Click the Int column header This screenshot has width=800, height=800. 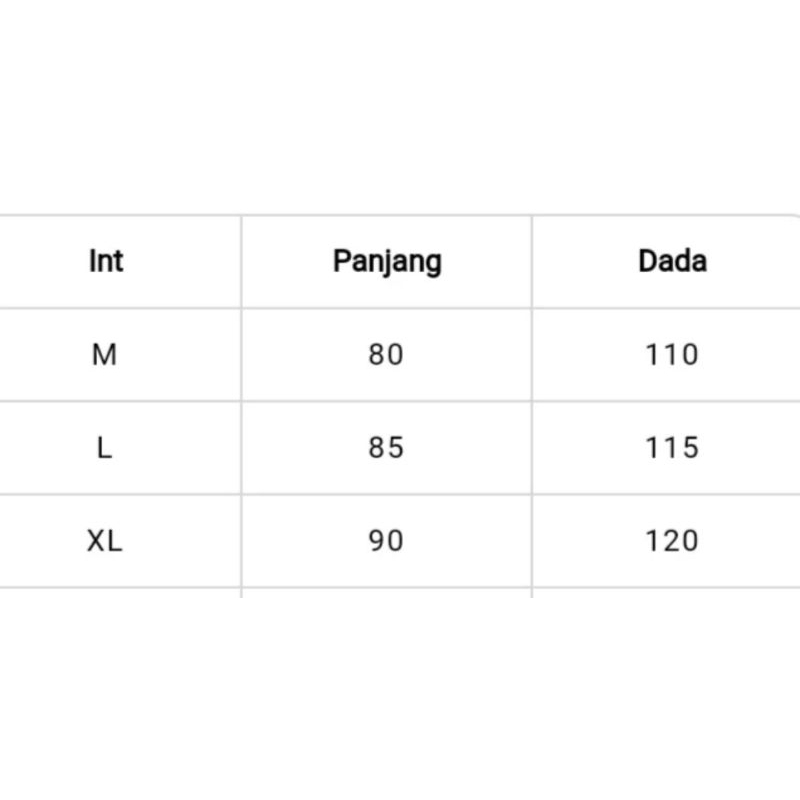pos(106,261)
